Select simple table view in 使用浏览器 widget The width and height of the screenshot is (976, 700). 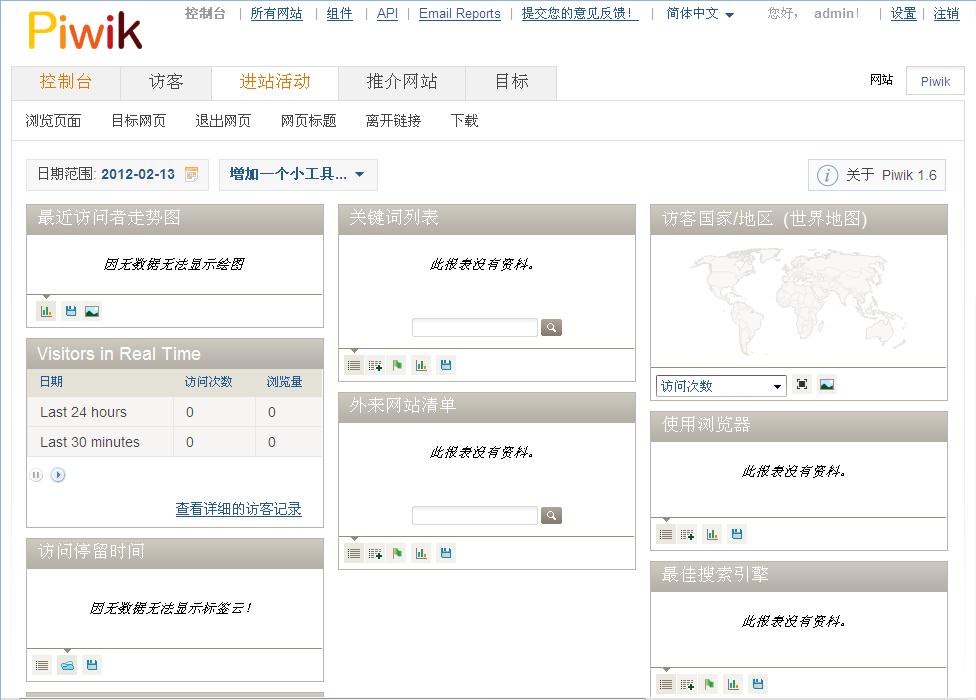tap(666, 534)
